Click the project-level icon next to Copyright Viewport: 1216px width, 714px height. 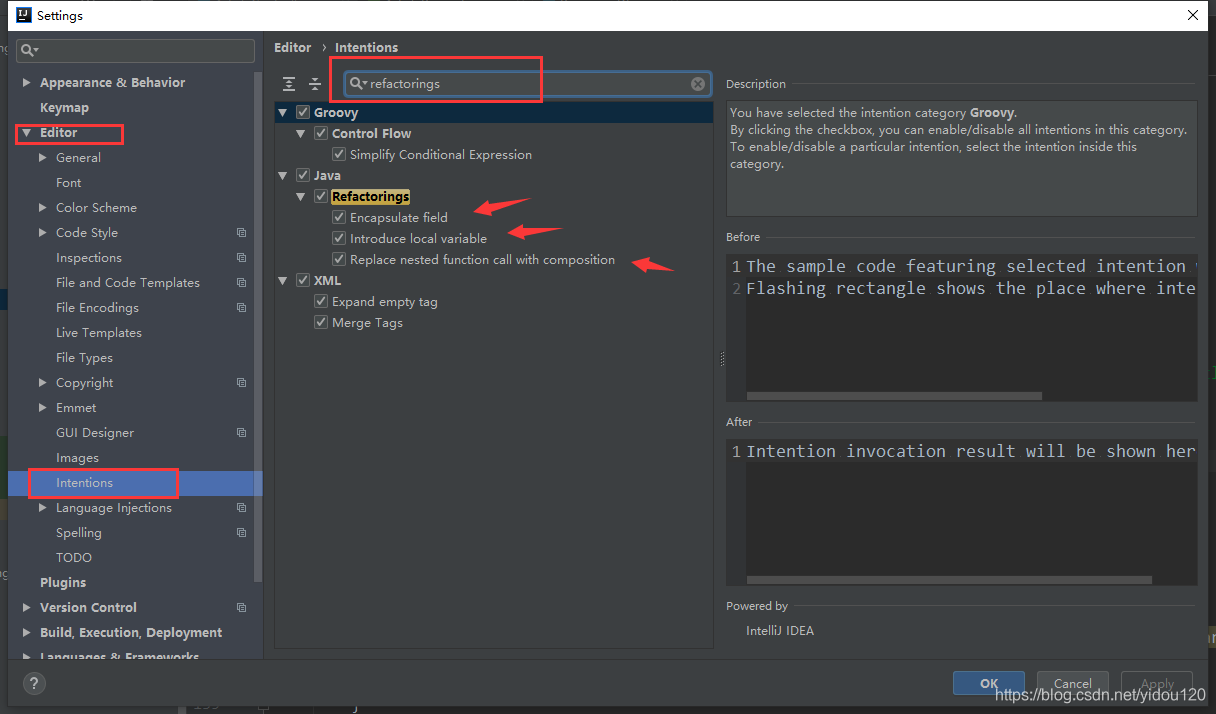click(x=241, y=383)
